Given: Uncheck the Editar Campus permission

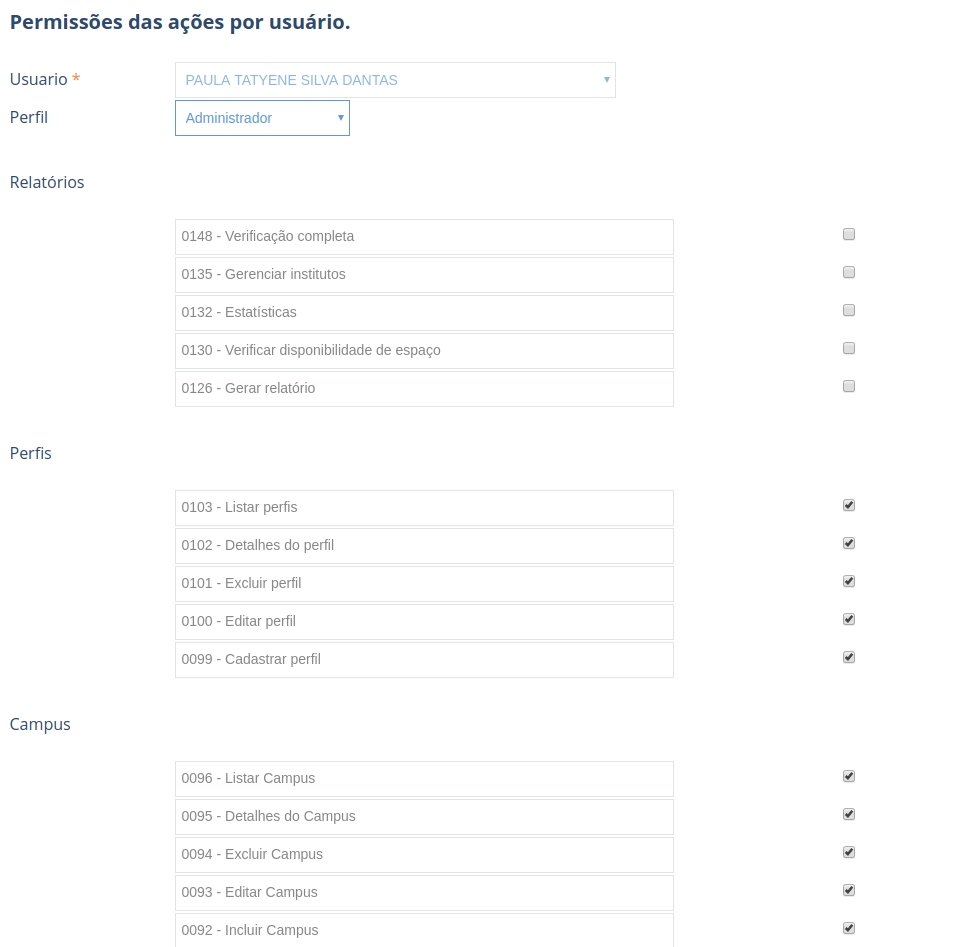Looking at the screenshot, I should click(849, 890).
